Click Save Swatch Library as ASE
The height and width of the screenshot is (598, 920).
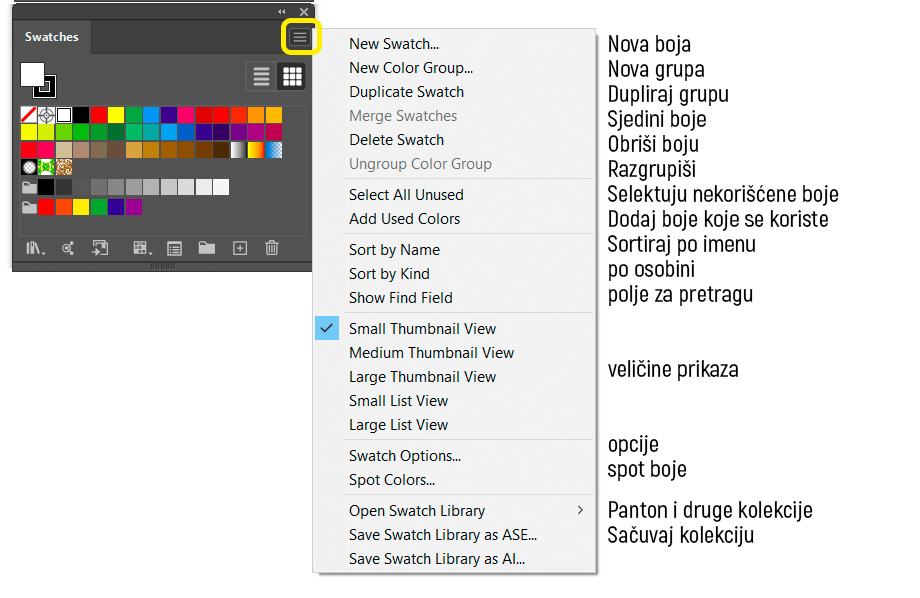click(x=443, y=535)
